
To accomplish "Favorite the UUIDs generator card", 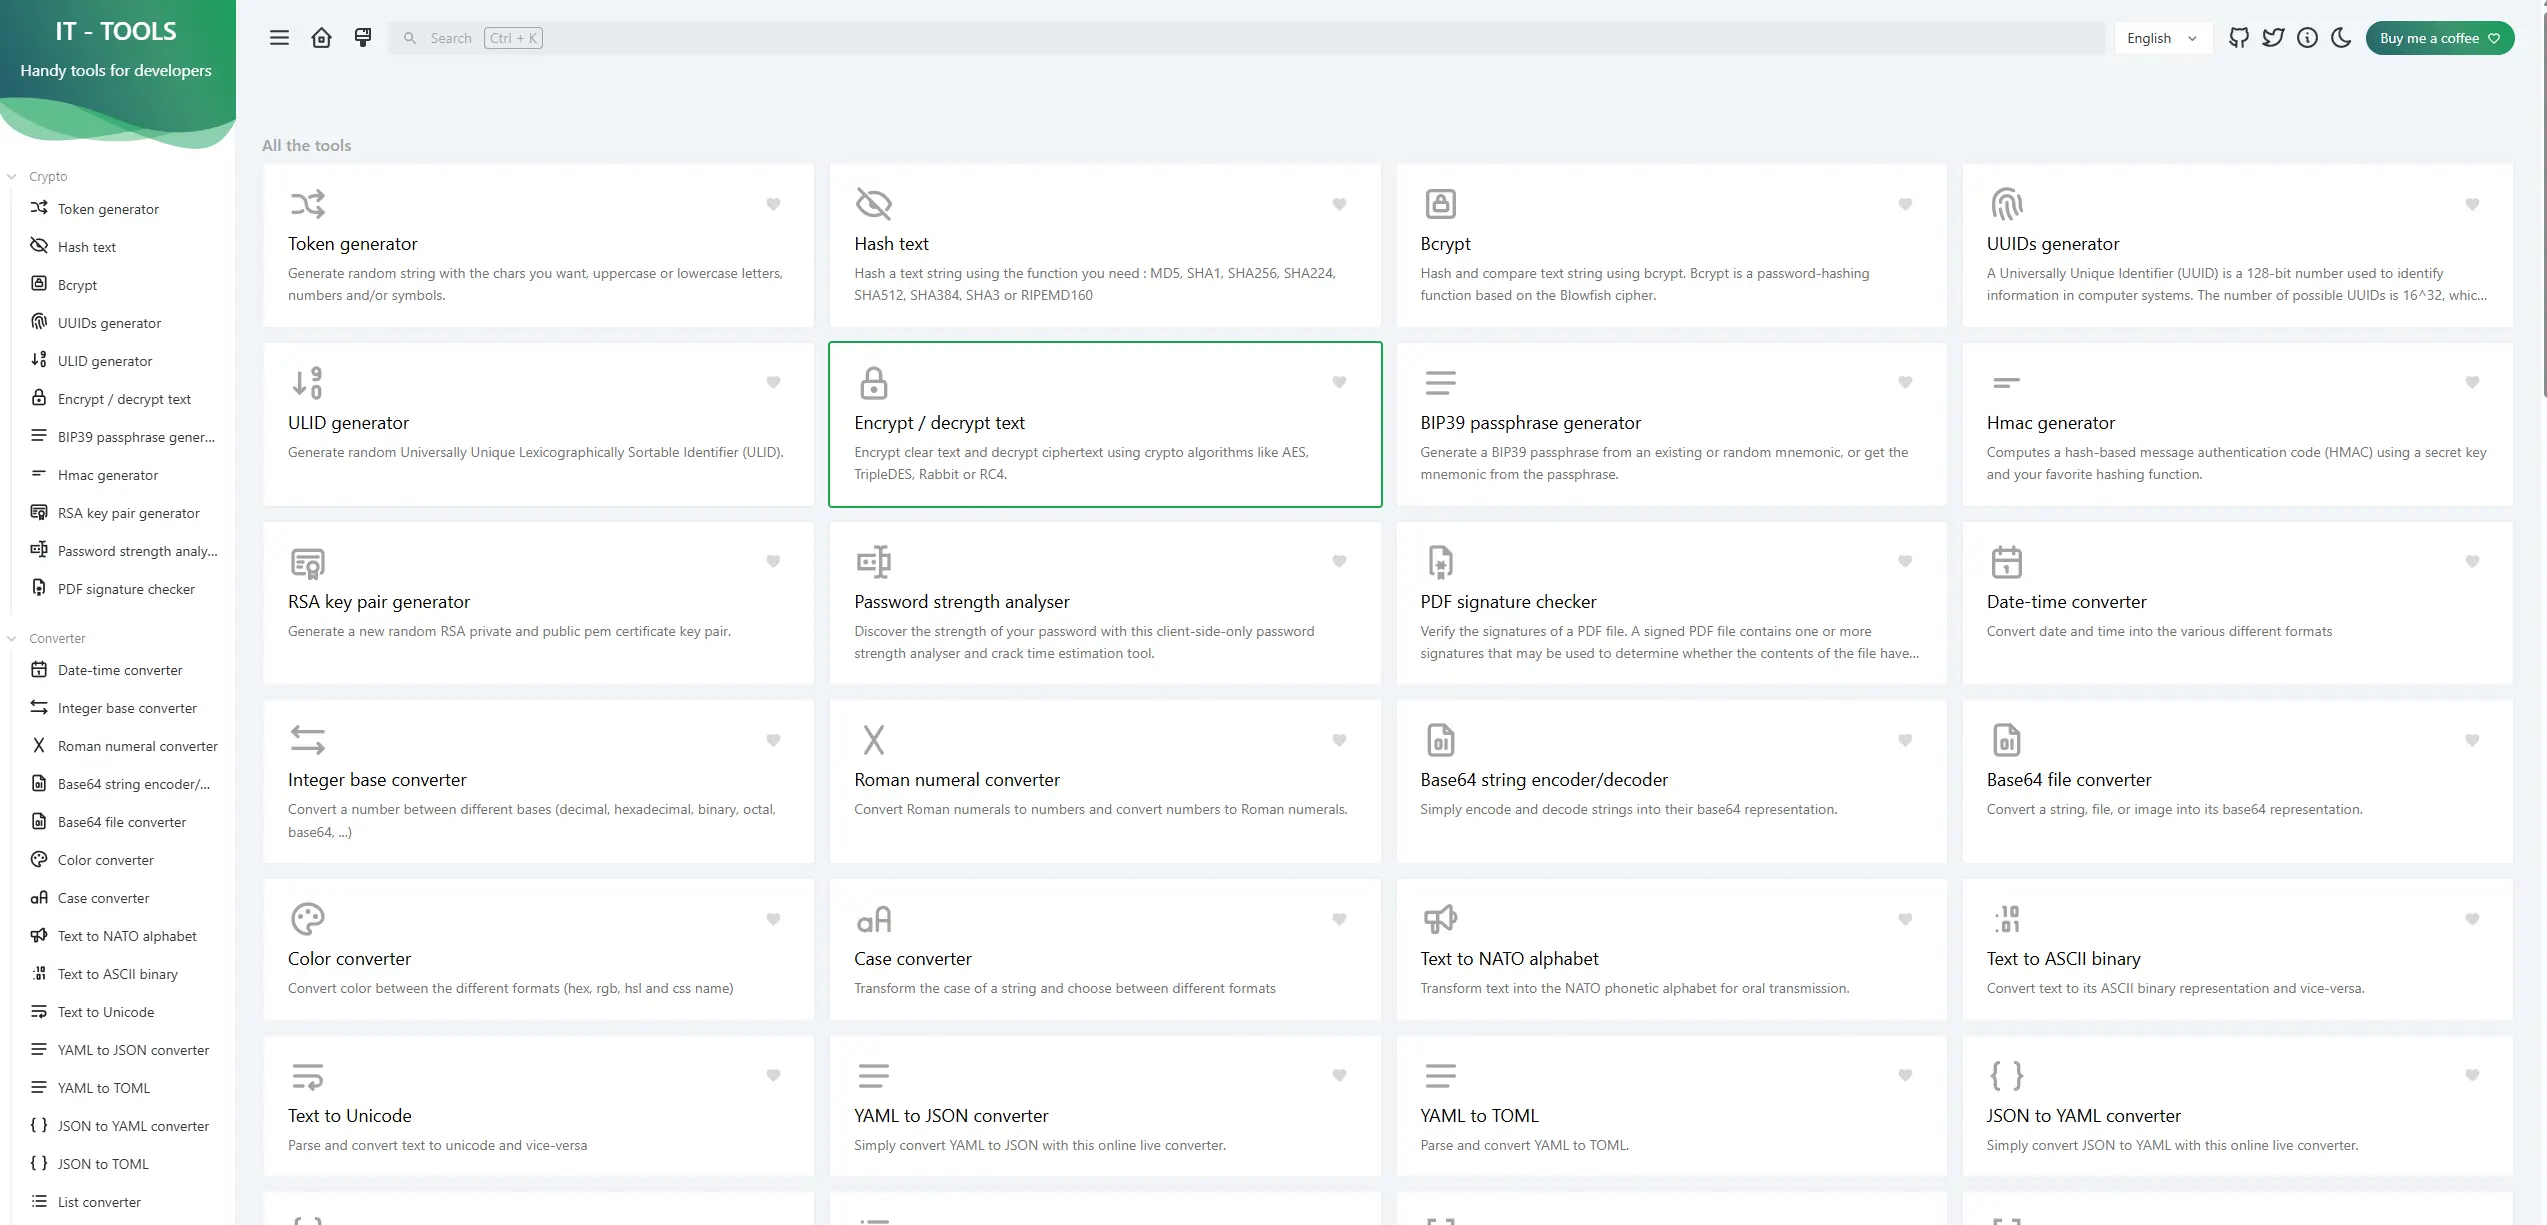I will [2472, 204].
